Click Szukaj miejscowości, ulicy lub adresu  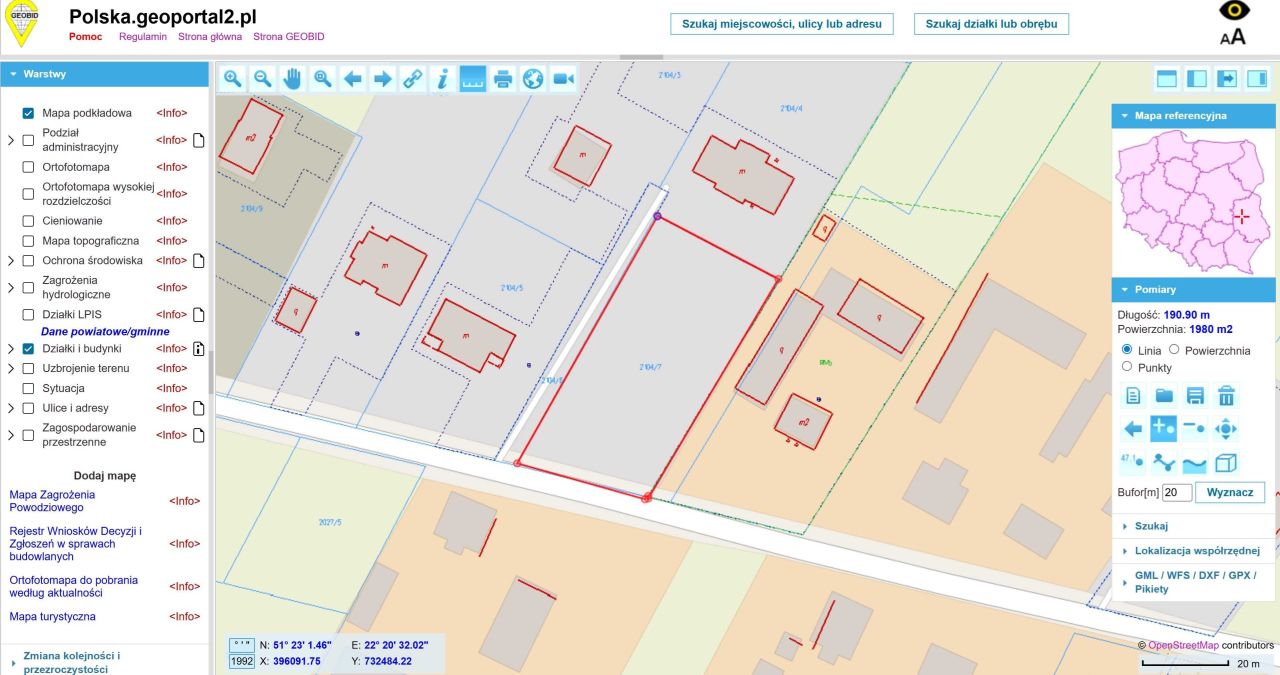coord(781,24)
